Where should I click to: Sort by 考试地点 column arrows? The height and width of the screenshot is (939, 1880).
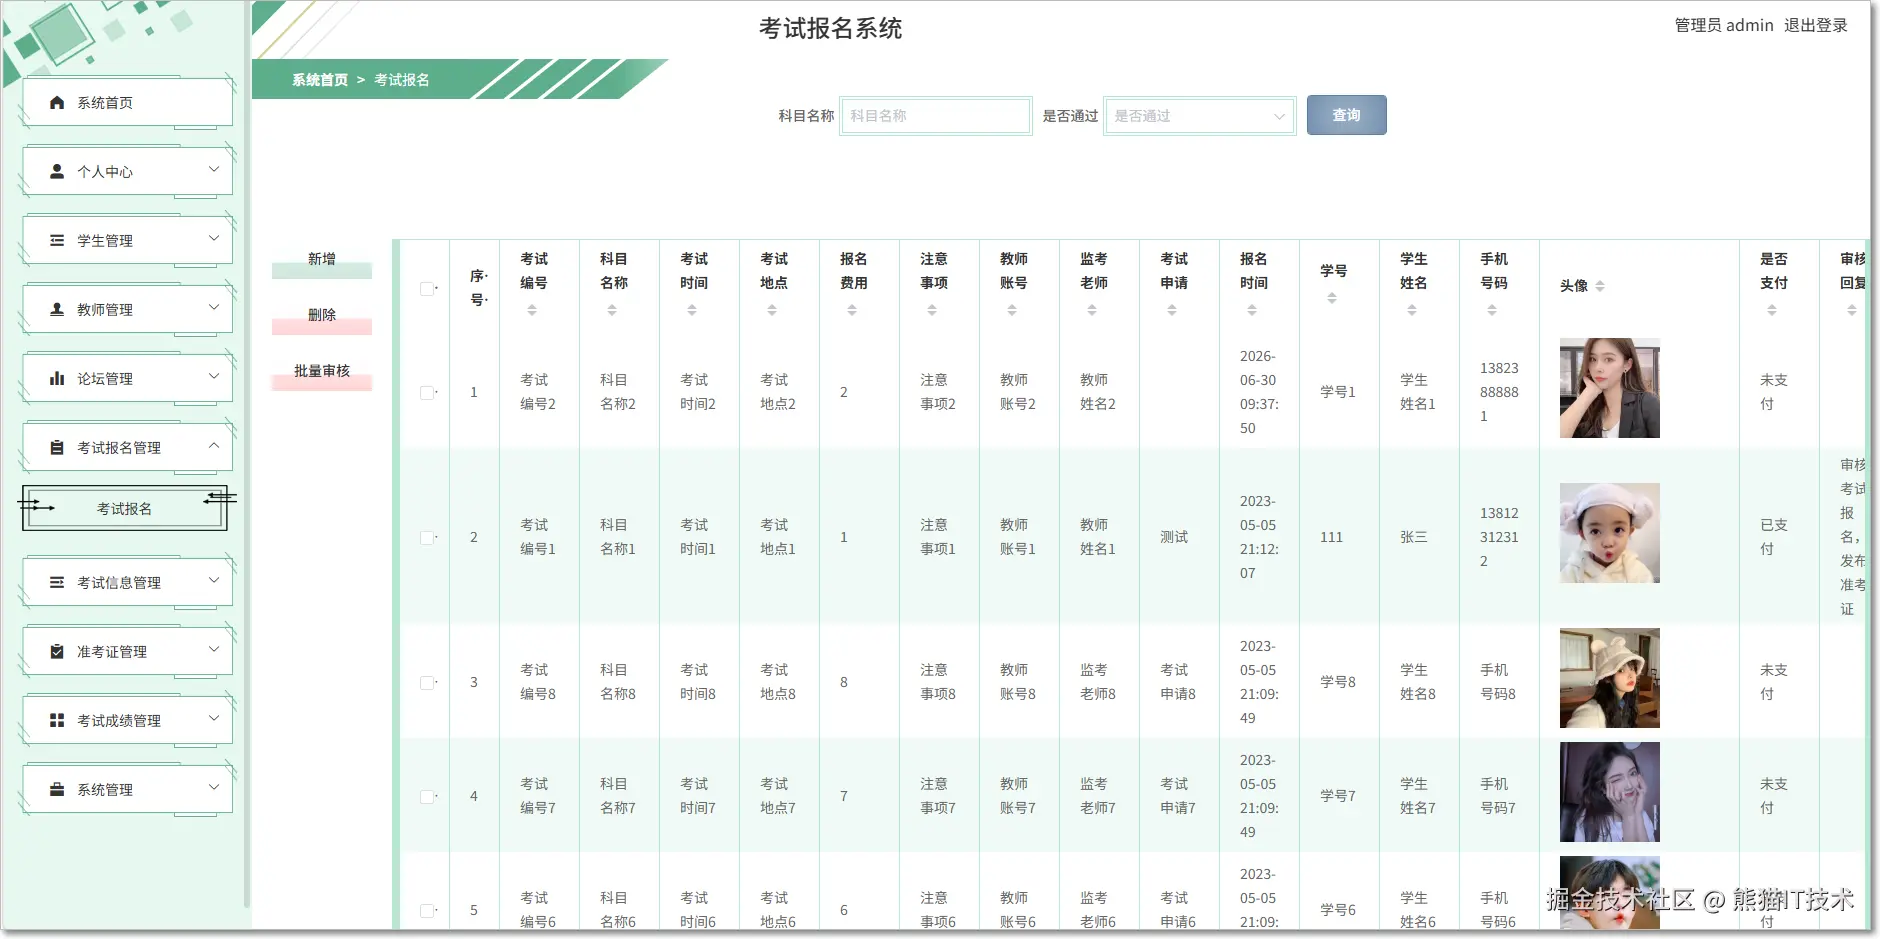point(772,310)
